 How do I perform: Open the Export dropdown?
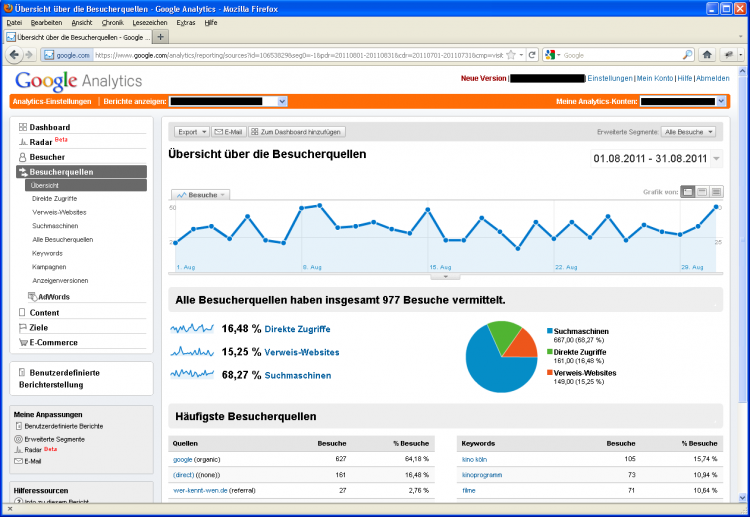tap(191, 131)
